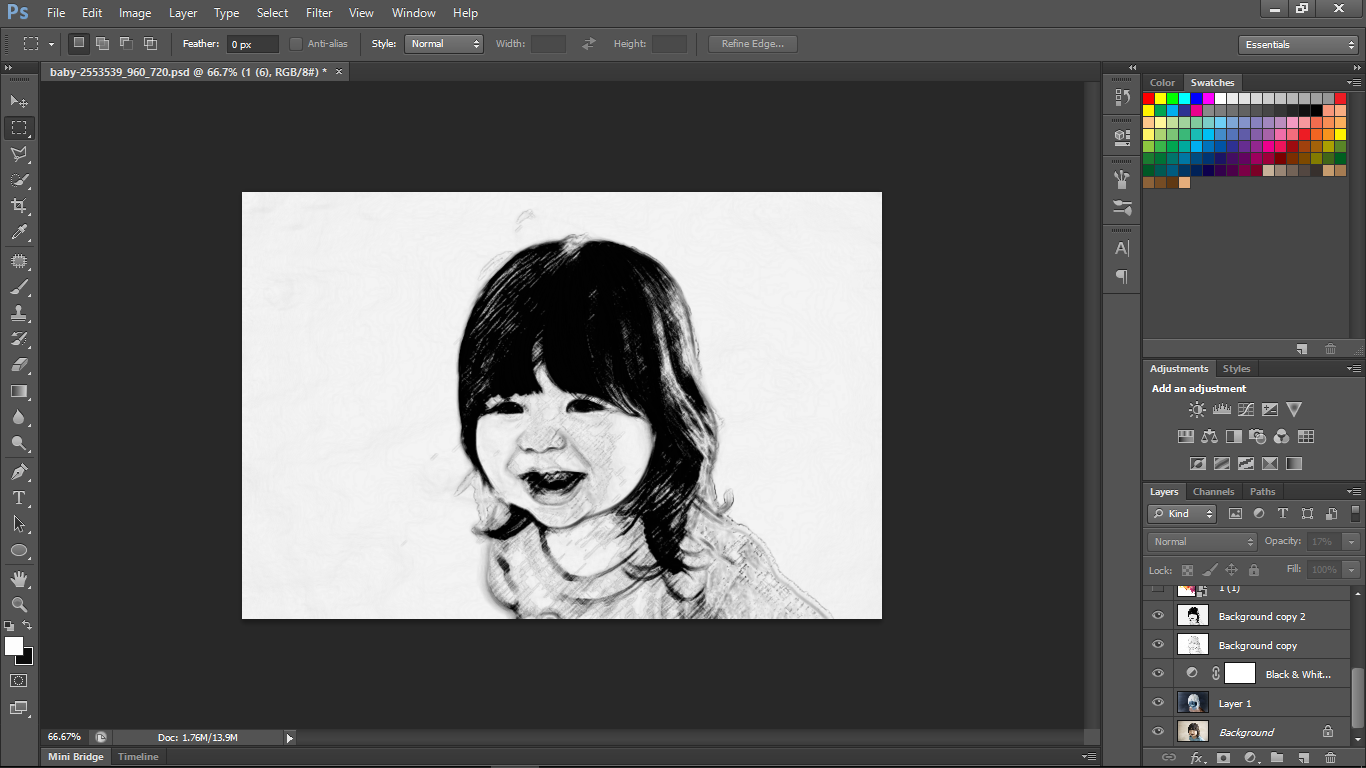This screenshot has height=768, width=1366.
Task: Select the Horizontal Type tool
Action: point(19,498)
